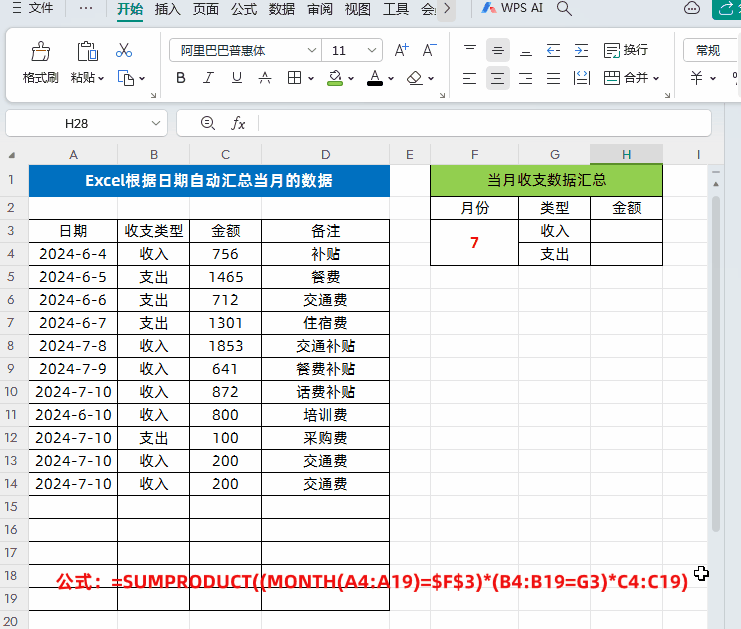Toggle Strikethrough formatting
The width and height of the screenshot is (741, 629).
265,78
